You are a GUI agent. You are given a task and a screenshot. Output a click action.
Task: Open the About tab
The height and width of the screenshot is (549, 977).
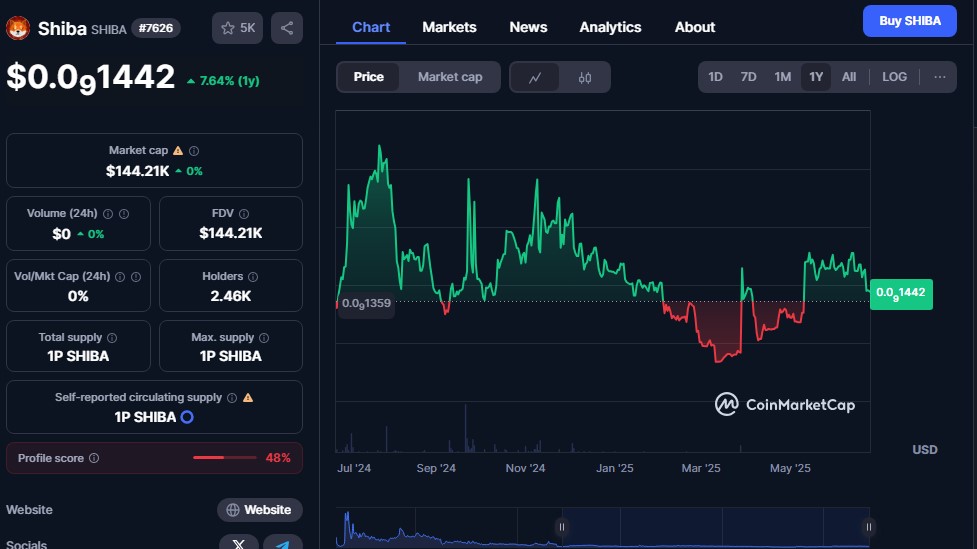click(695, 27)
